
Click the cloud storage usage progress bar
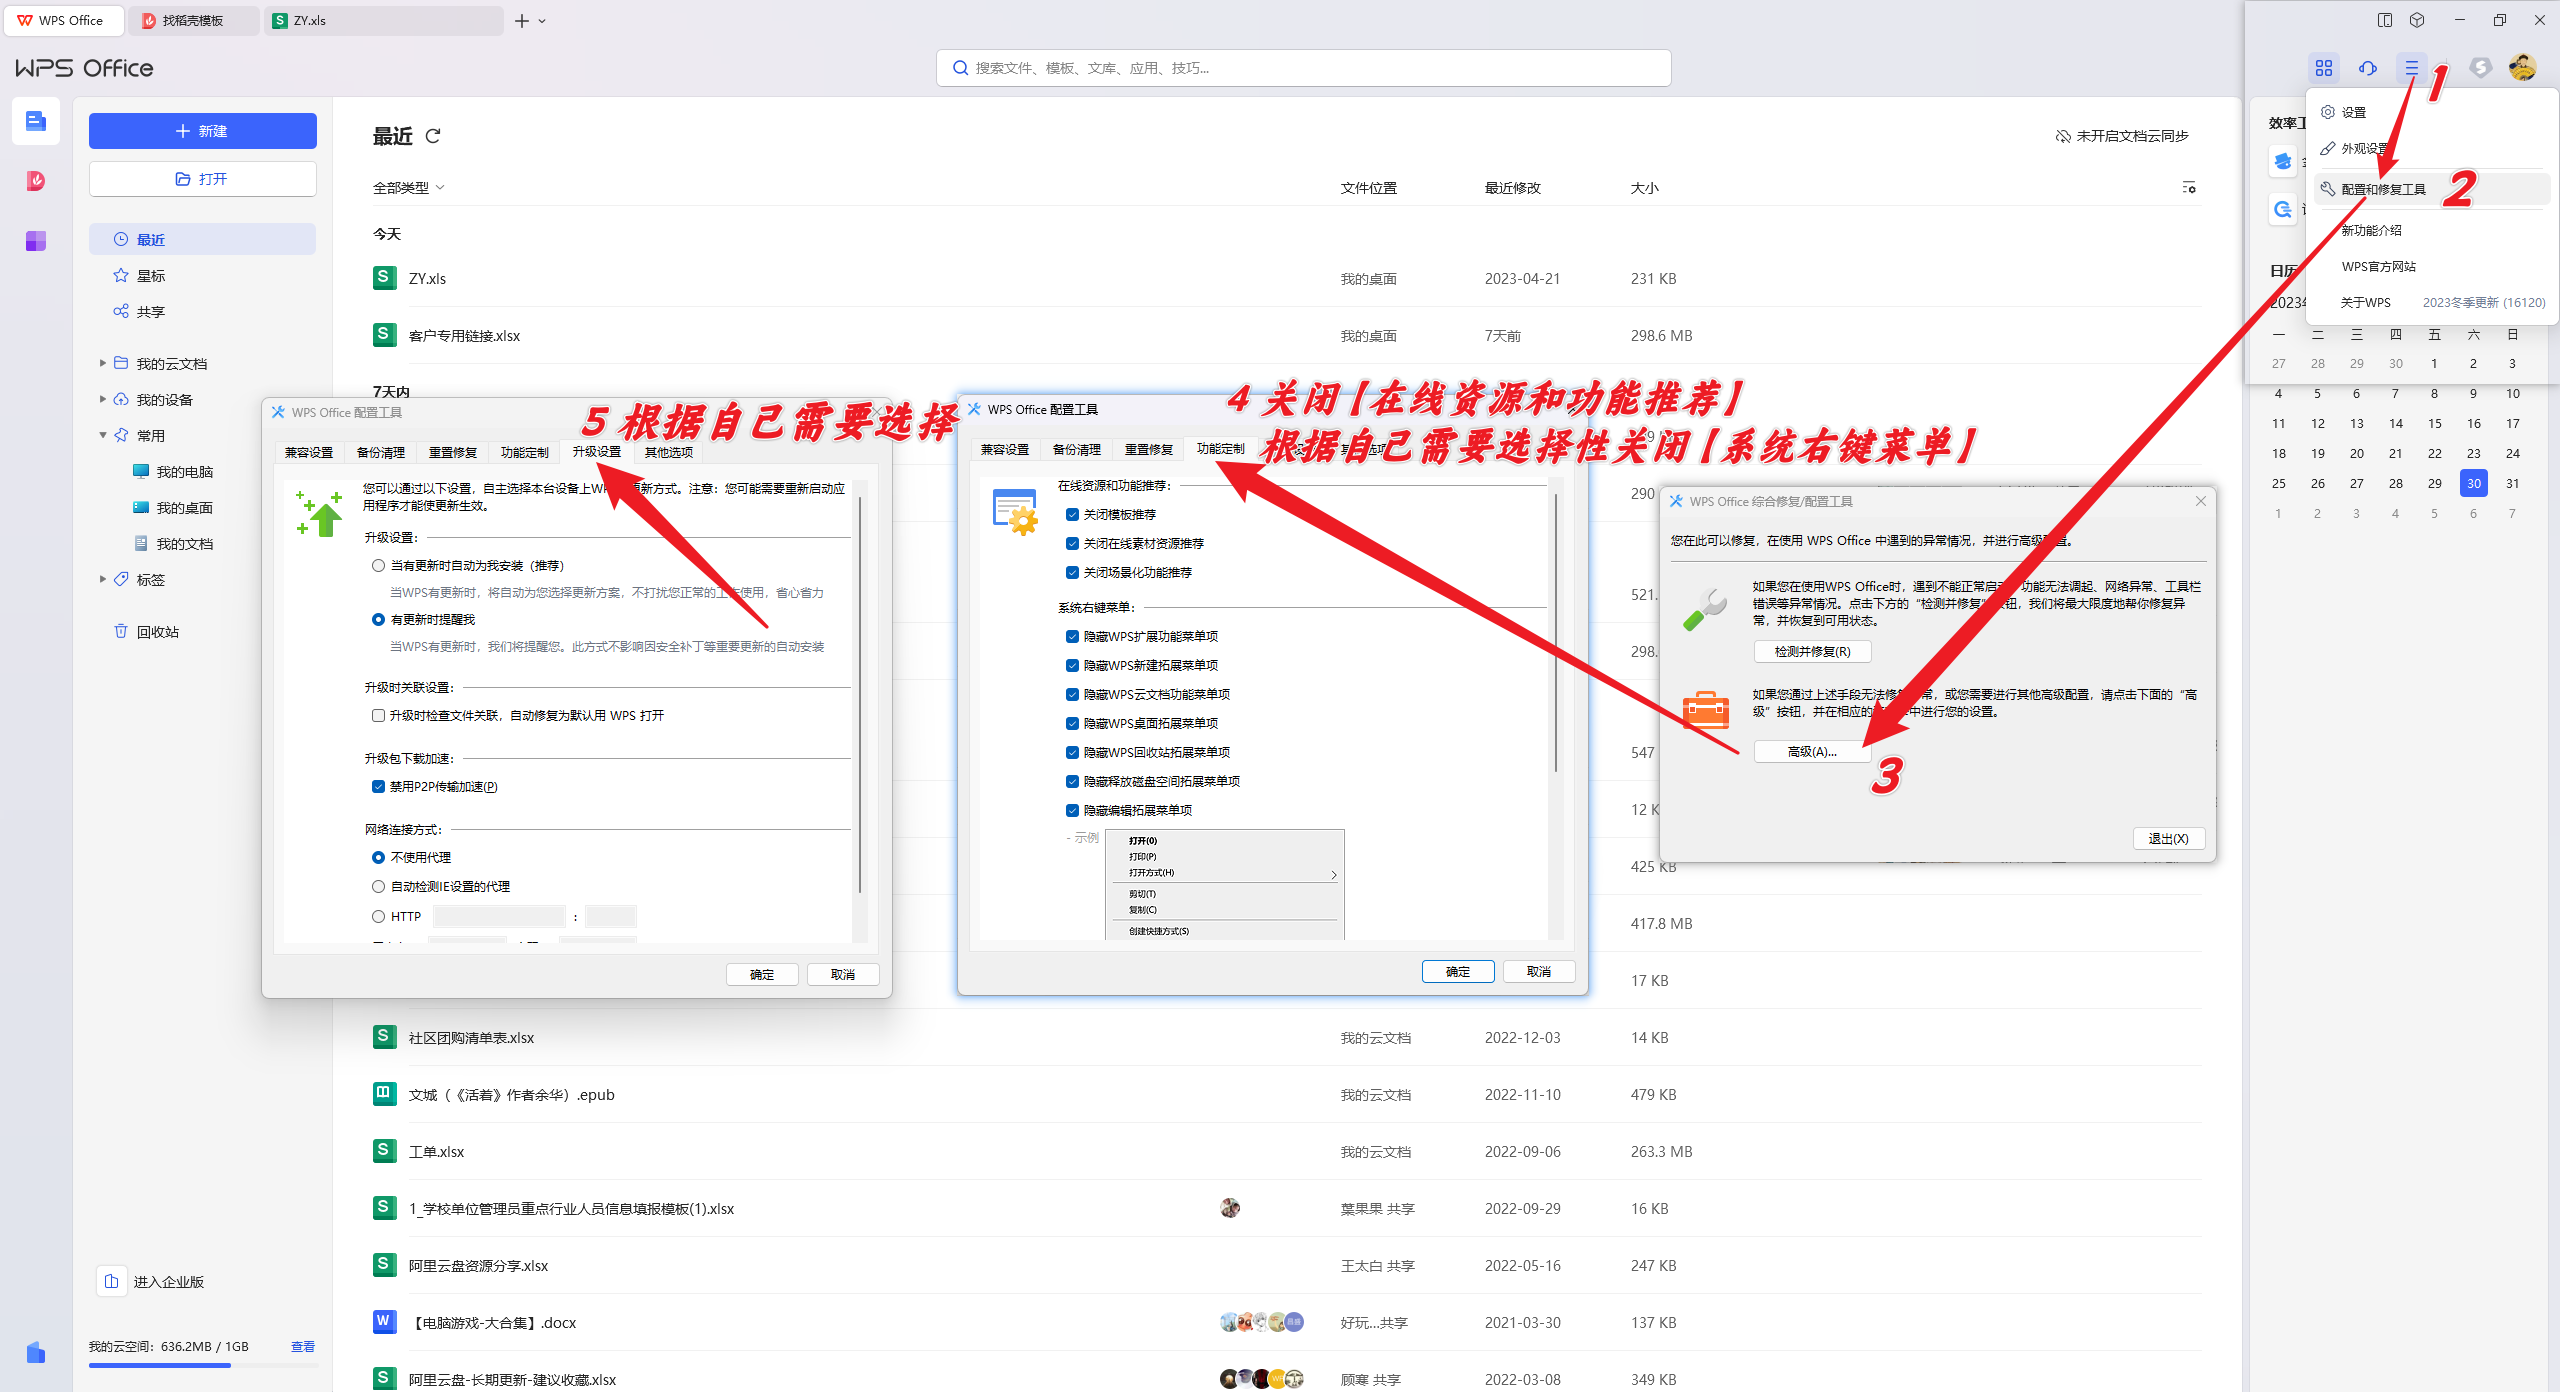(x=203, y=1365)
